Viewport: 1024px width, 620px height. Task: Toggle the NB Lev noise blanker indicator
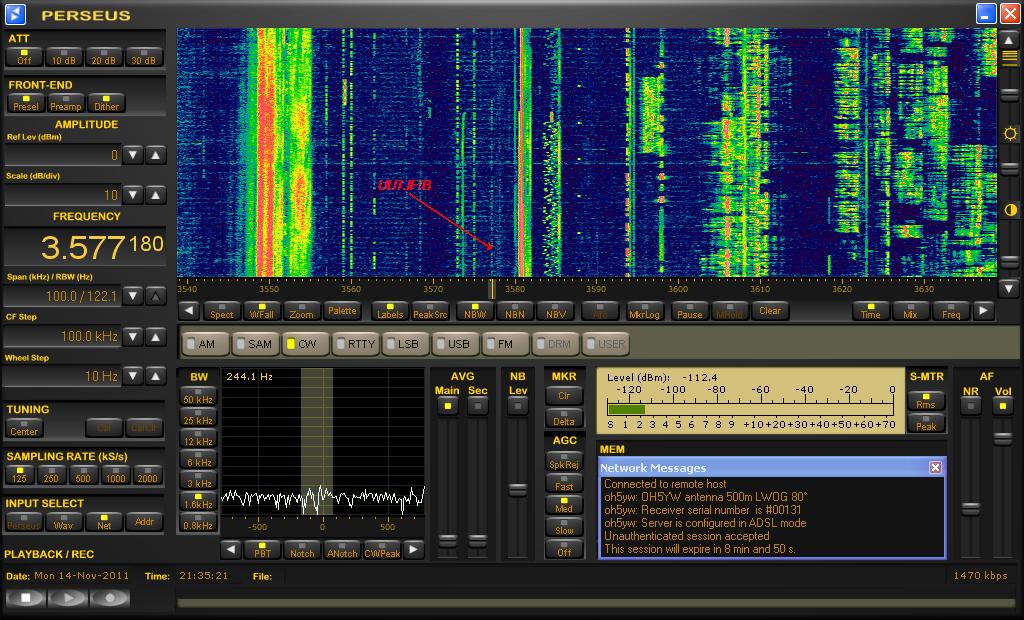(517, 405)
